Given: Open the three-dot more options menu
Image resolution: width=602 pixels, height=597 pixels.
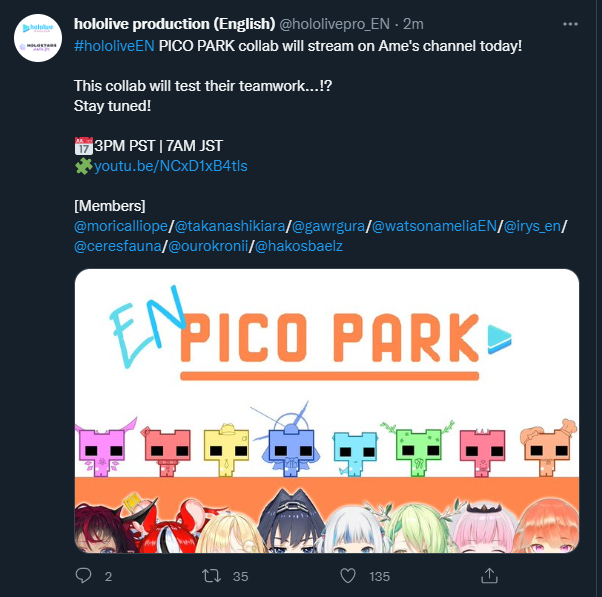Looking at the screenshot, I should pyautogui.click(x=570, y=24).
